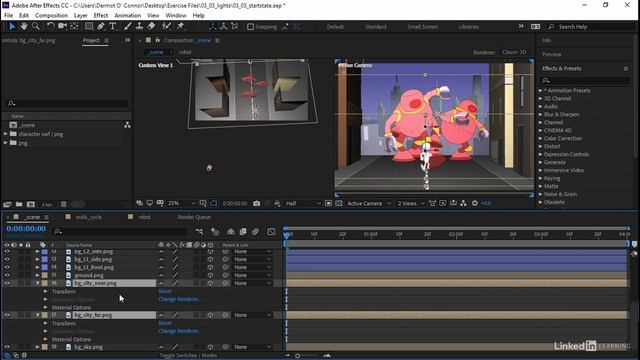The height and width of the screenshot is (360, 640).
Task: Click Change Renderer under bg_city_far.png
Action: coord(180,331)
